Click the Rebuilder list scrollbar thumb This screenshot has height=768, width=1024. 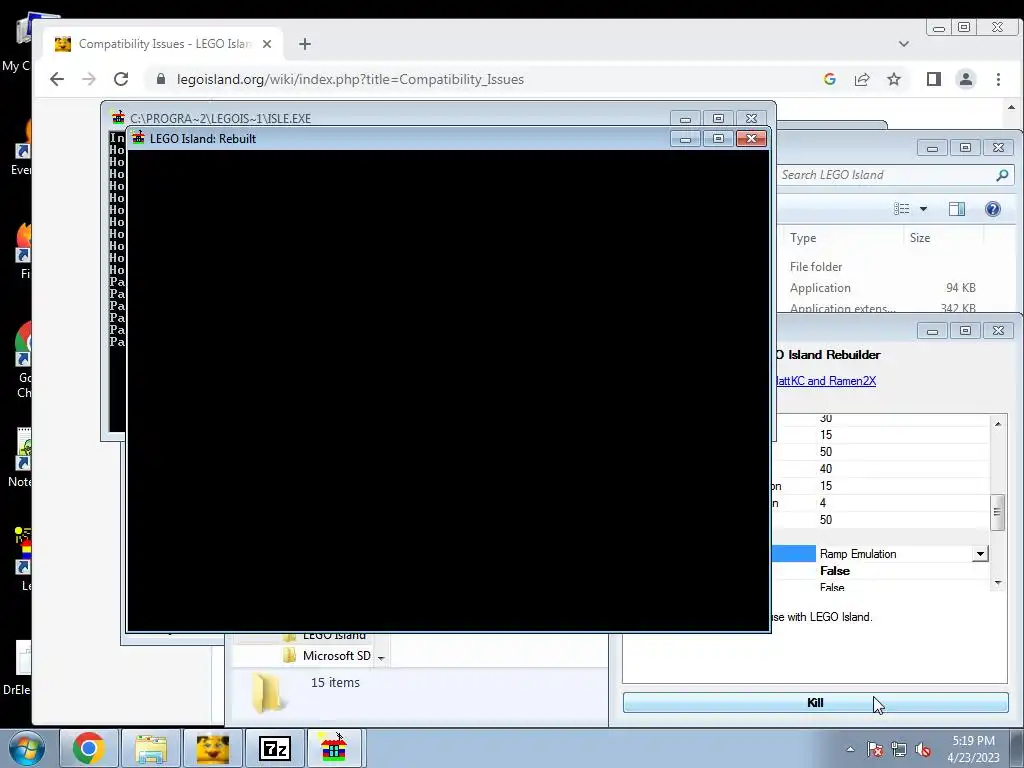tap(997, 511)
